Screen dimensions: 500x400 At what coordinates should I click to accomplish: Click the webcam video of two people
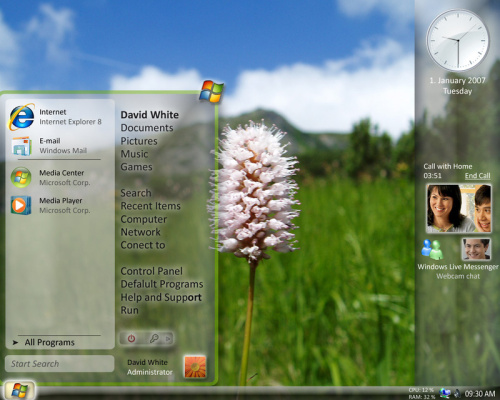coord(459,208)
